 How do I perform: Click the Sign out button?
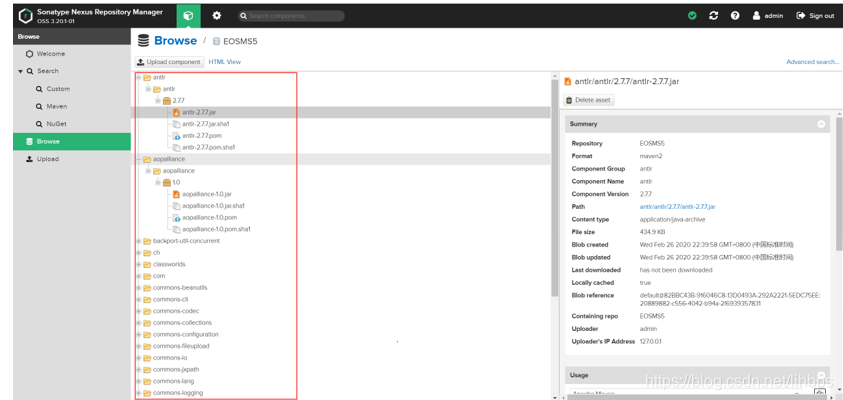[x=815, y=16]
